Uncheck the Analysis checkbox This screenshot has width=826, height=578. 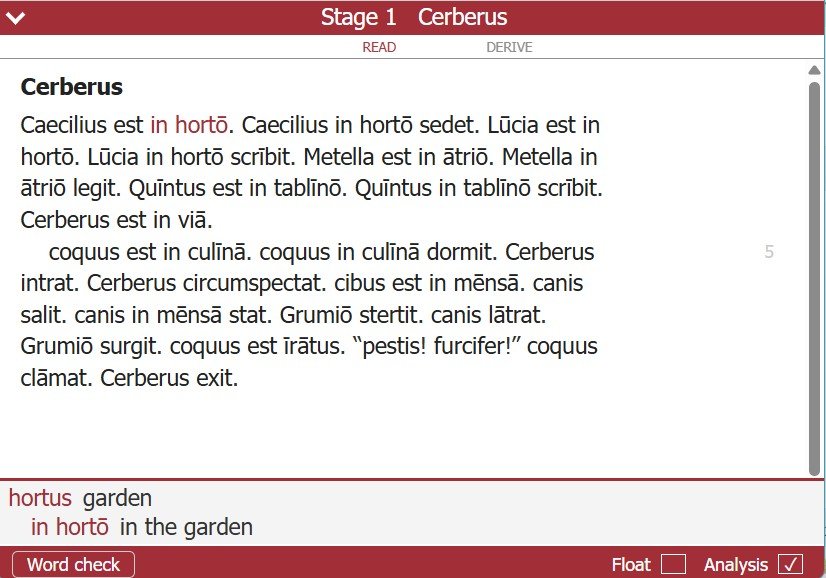pos(791,564)
